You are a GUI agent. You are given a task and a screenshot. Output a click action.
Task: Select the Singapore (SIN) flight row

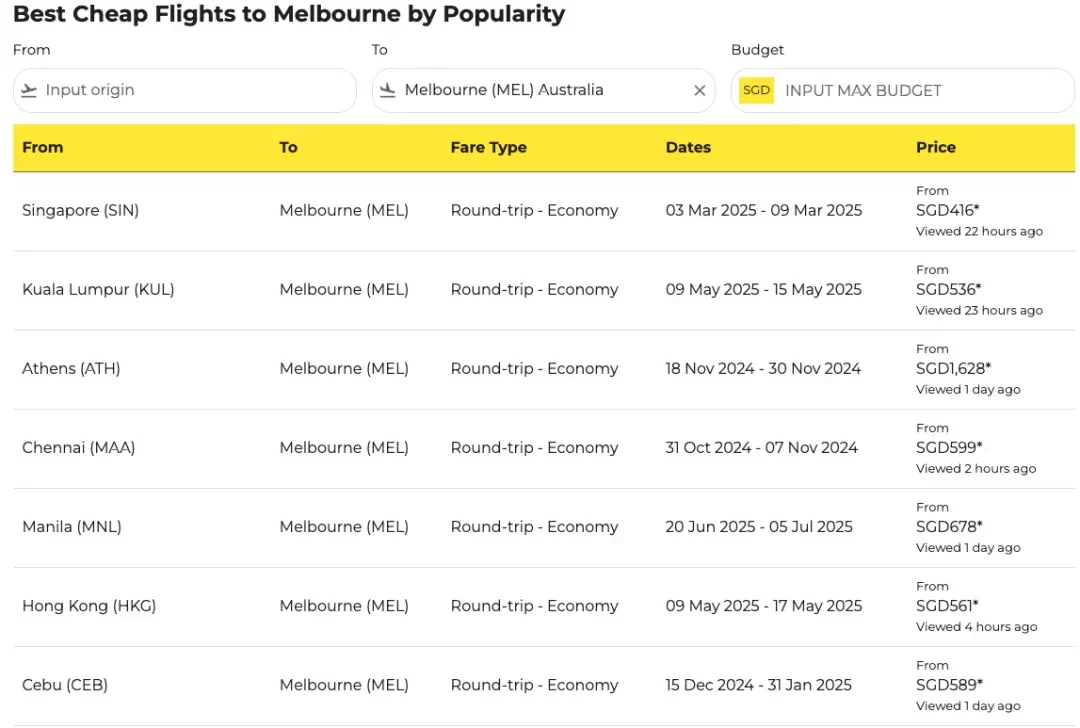coord(543,211)
